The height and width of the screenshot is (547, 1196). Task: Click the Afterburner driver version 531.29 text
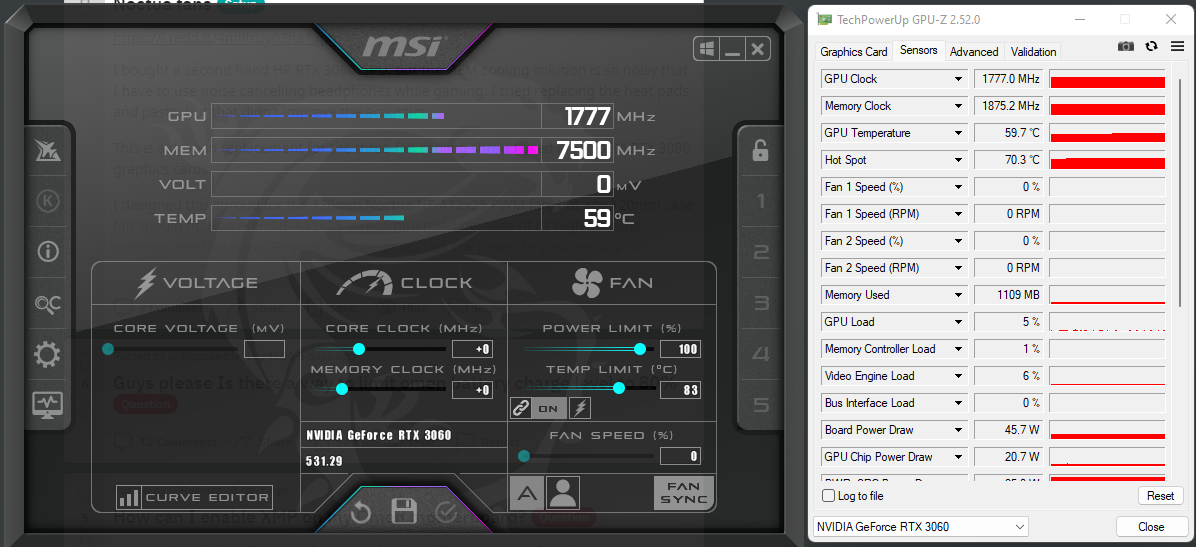click(324, 462)
